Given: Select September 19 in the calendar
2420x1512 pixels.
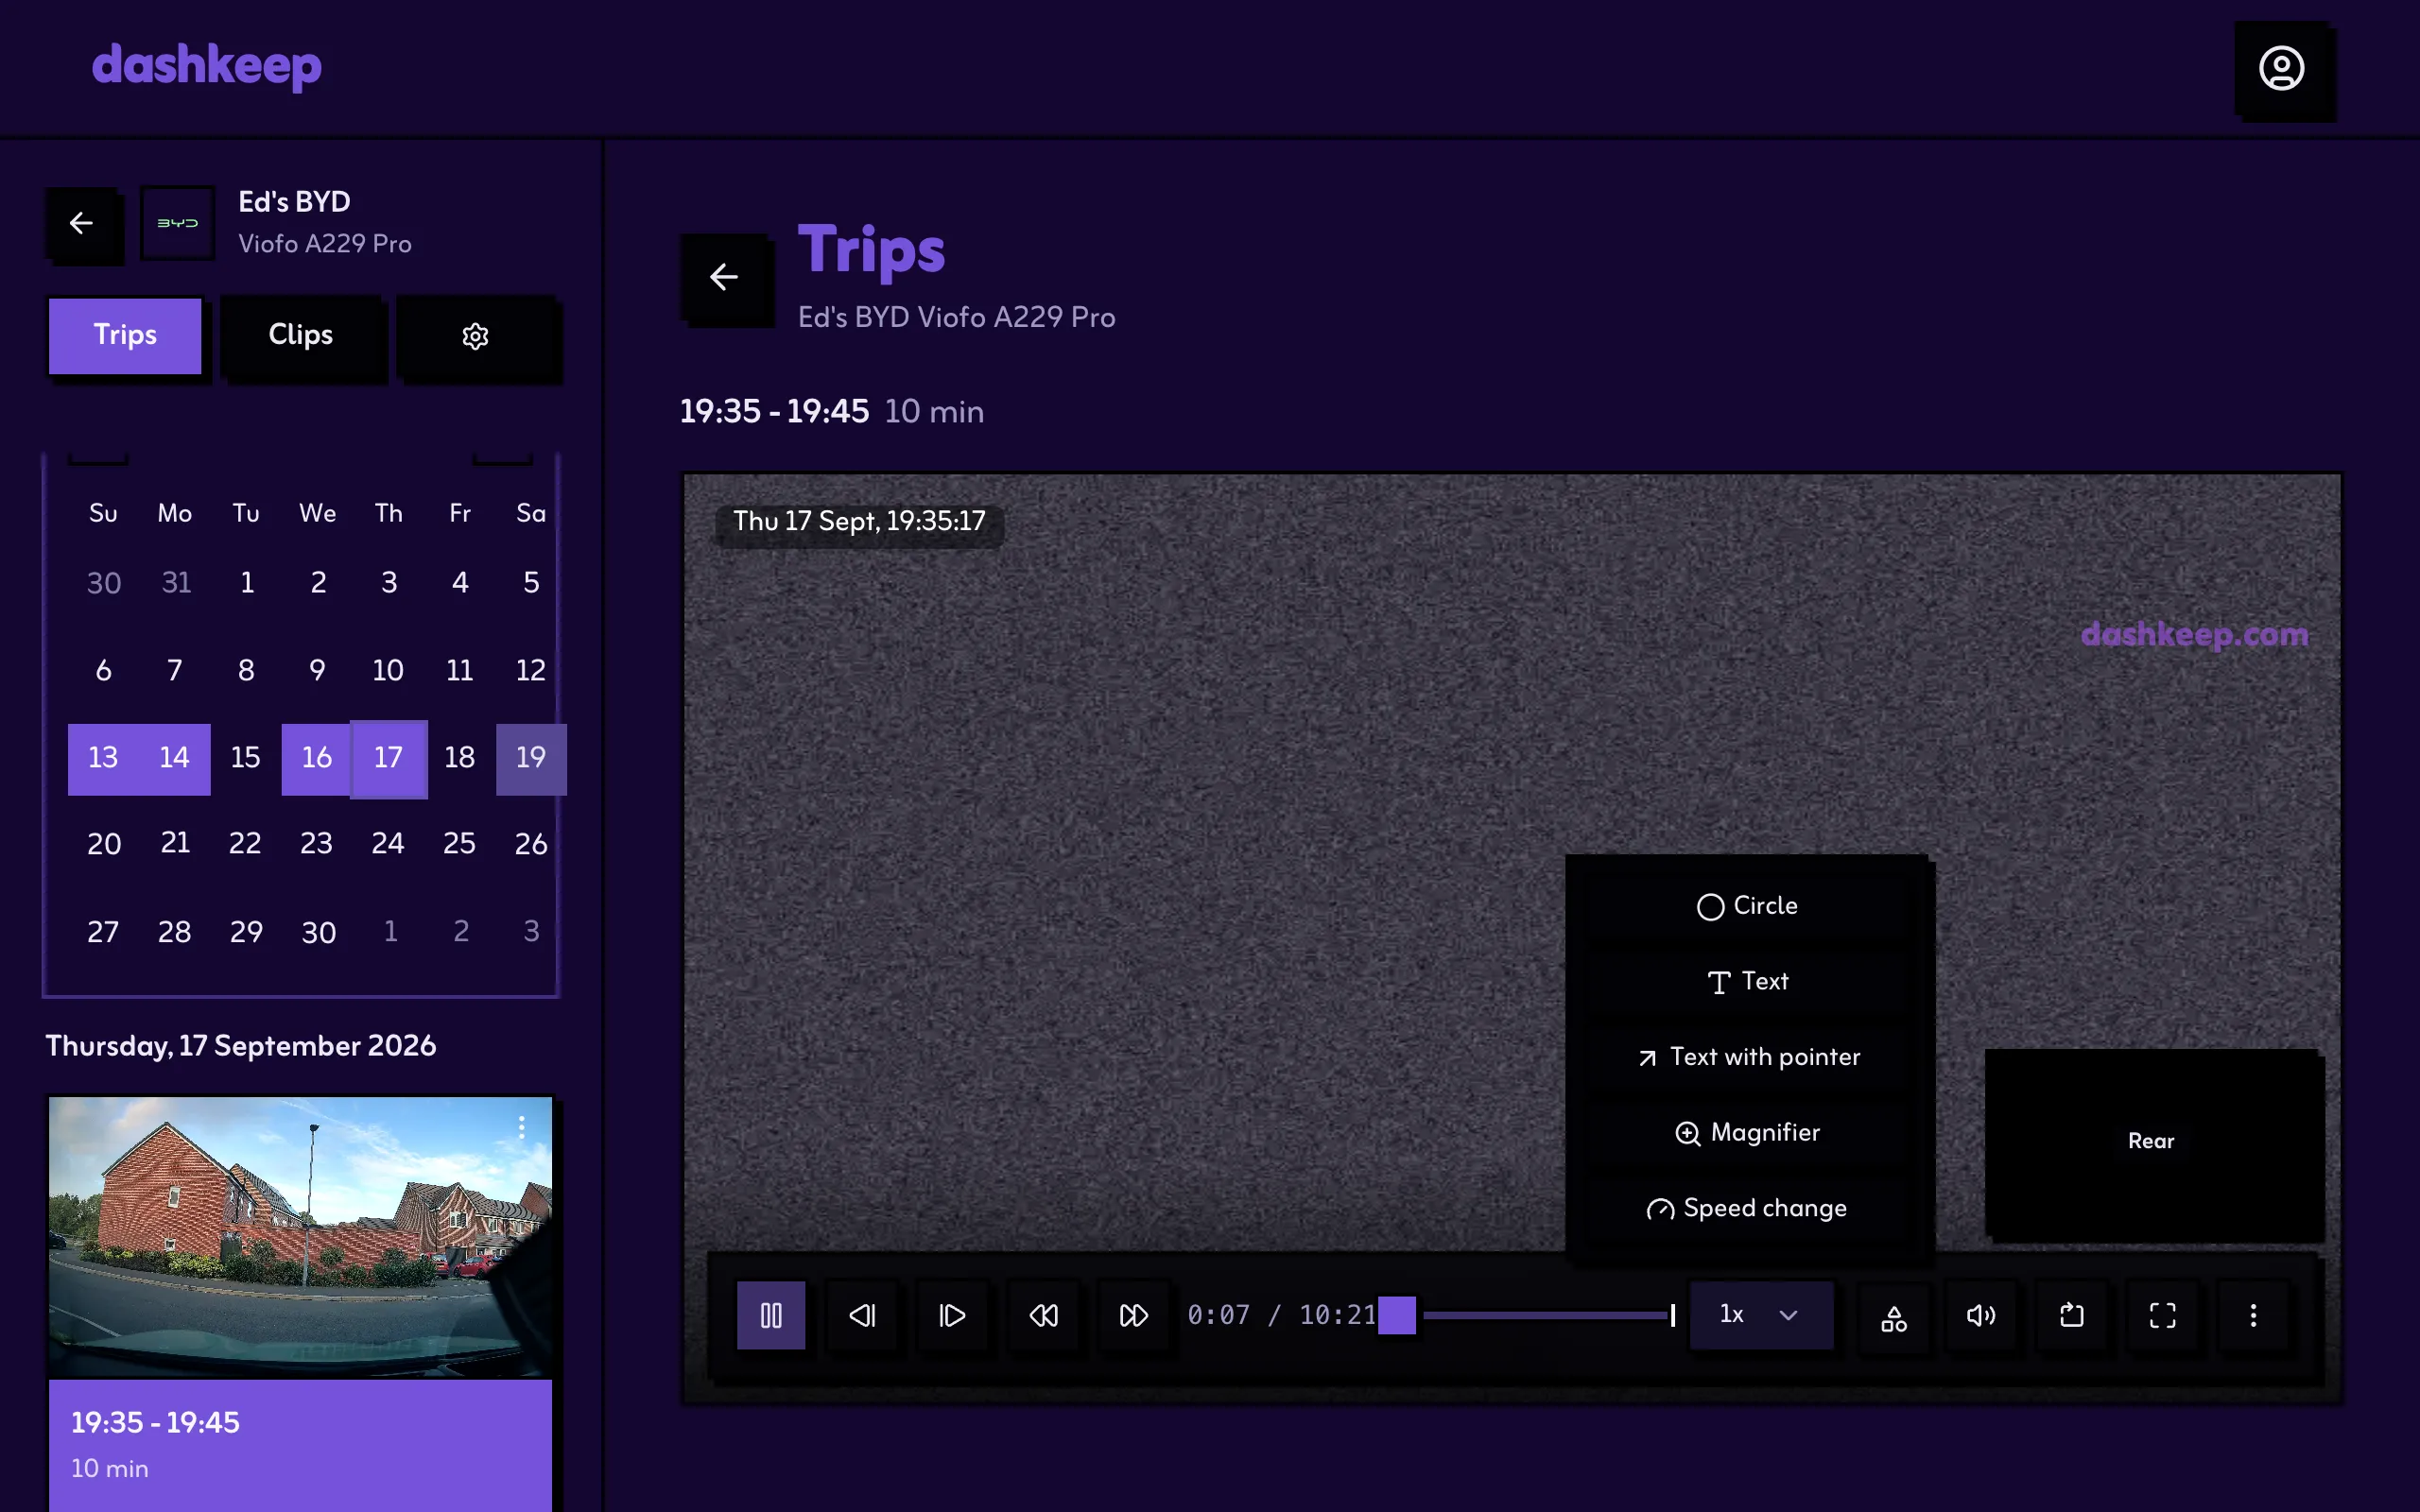Looking at the screenshot, I should pos(531,758).
